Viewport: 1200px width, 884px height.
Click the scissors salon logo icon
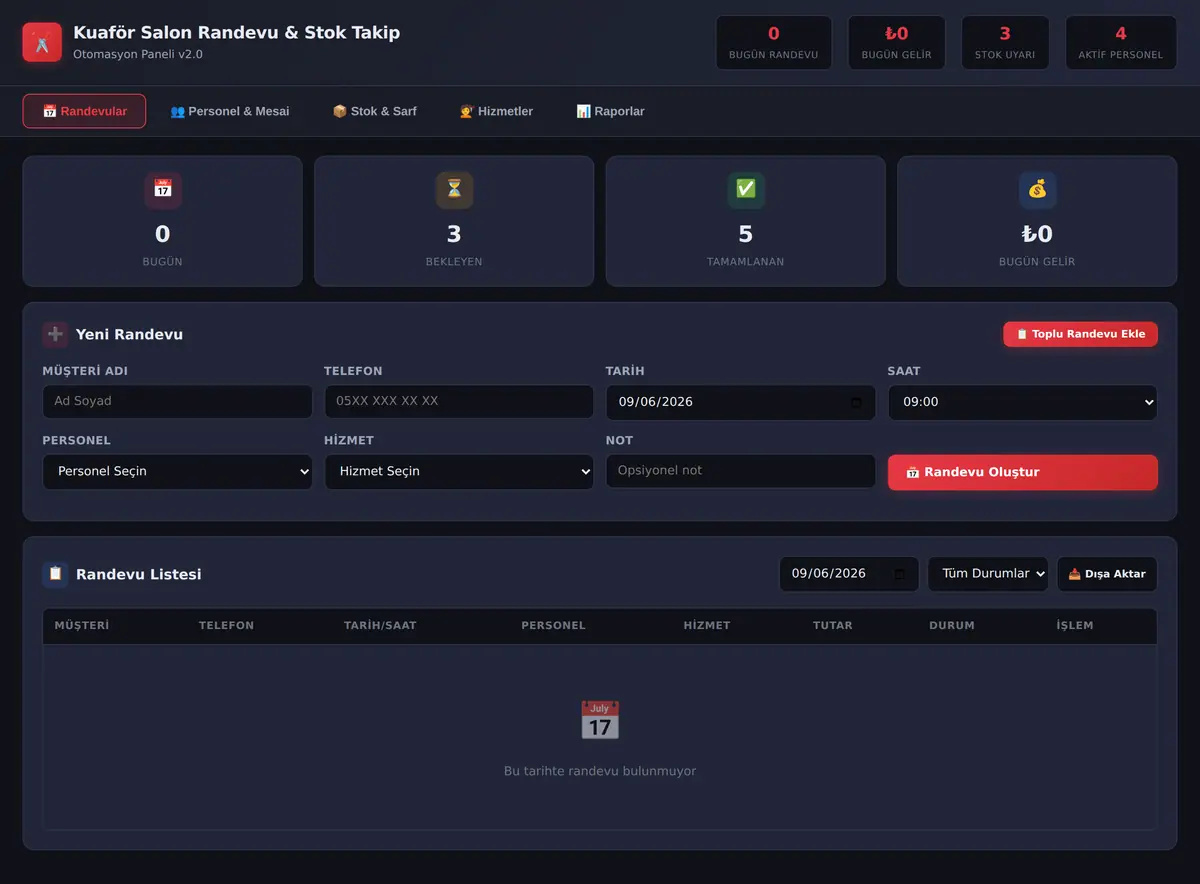[42, 42]
